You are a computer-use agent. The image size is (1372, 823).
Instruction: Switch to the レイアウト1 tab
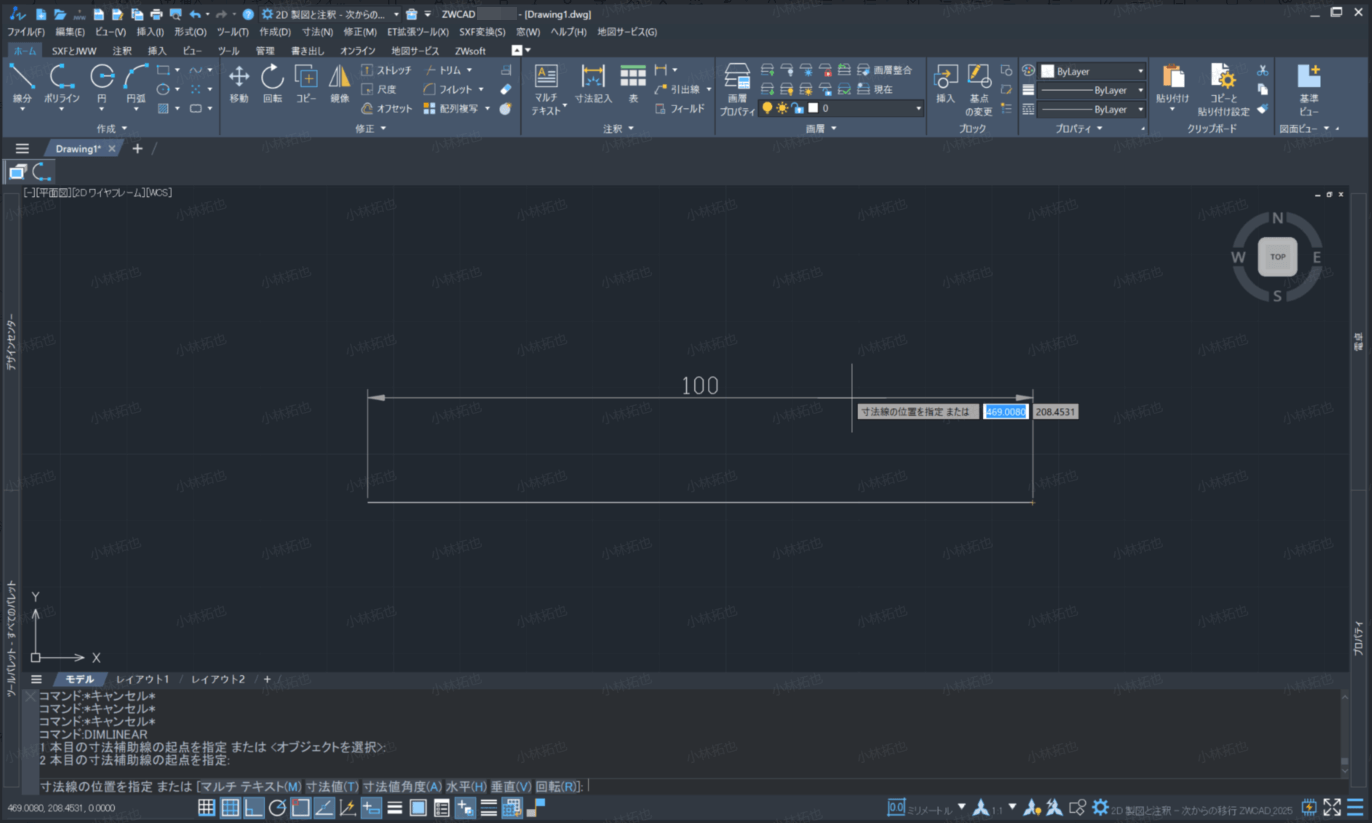(143, 679)
